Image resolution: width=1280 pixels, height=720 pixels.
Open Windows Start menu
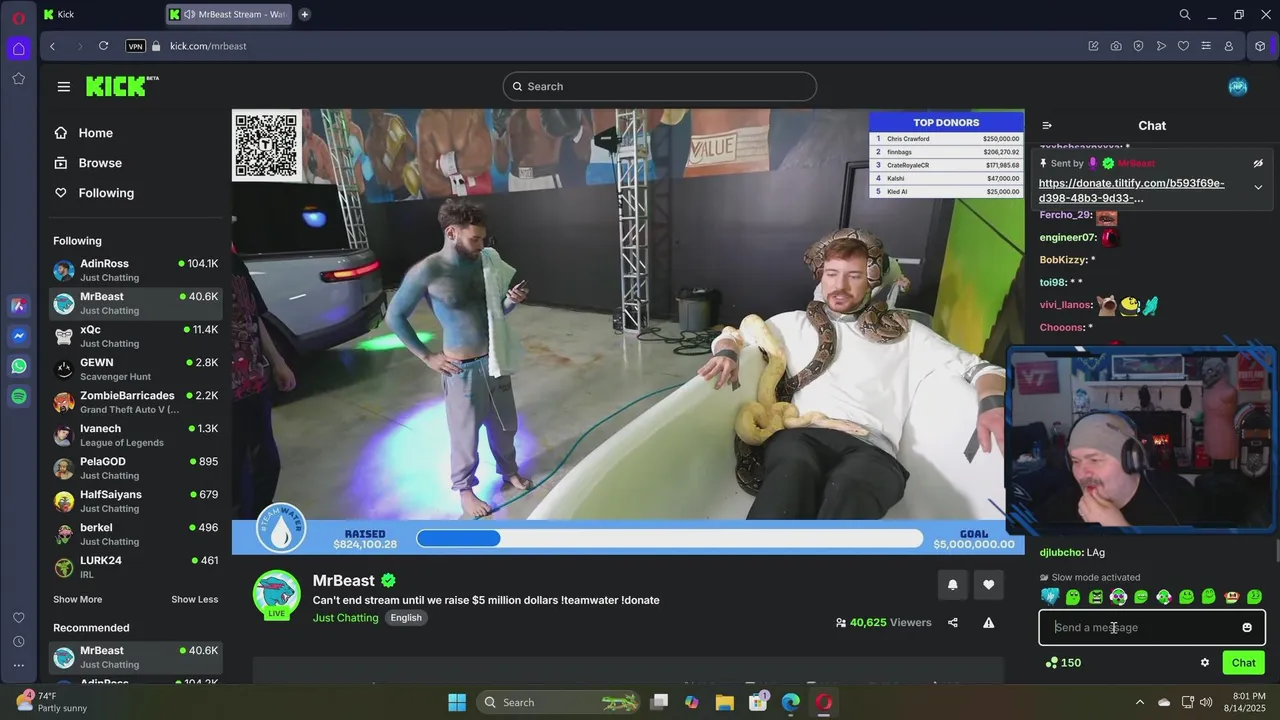(457, 702)
